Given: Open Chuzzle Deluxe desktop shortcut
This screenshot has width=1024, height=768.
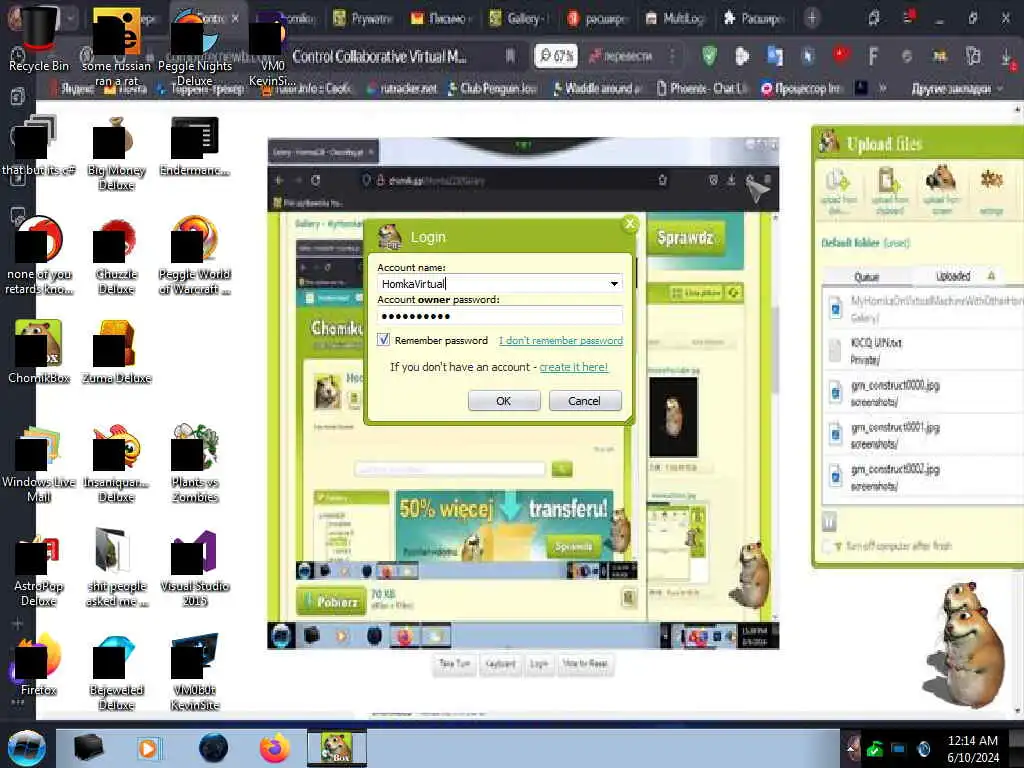Looking at the screenshot, I should (116, 257).
